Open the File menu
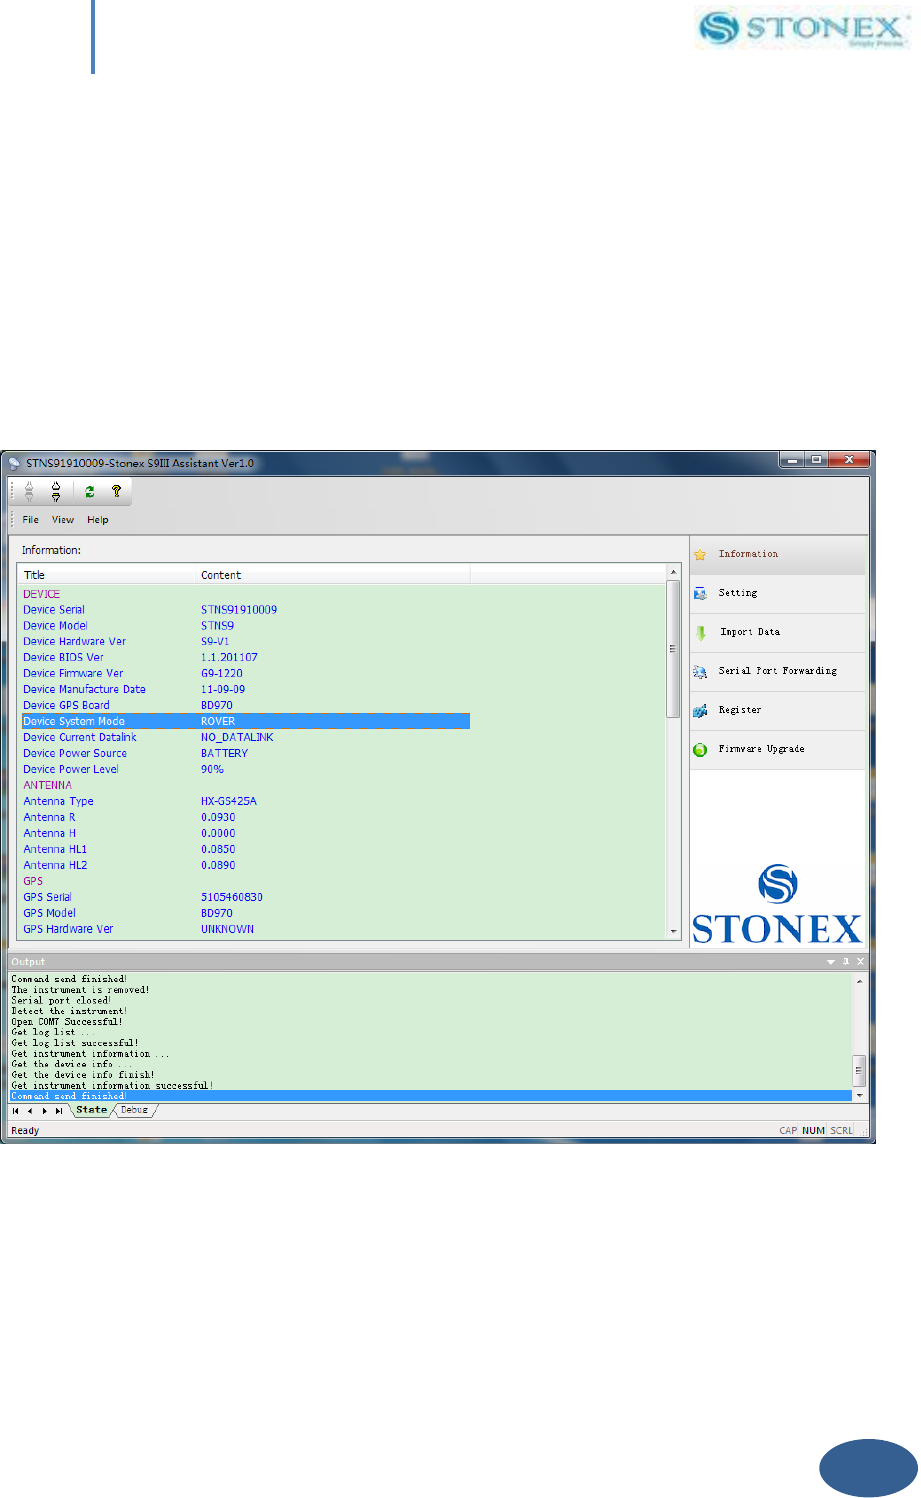This screenshot has width=921, height=1498. pyautogui.click(x=31, y=520)
